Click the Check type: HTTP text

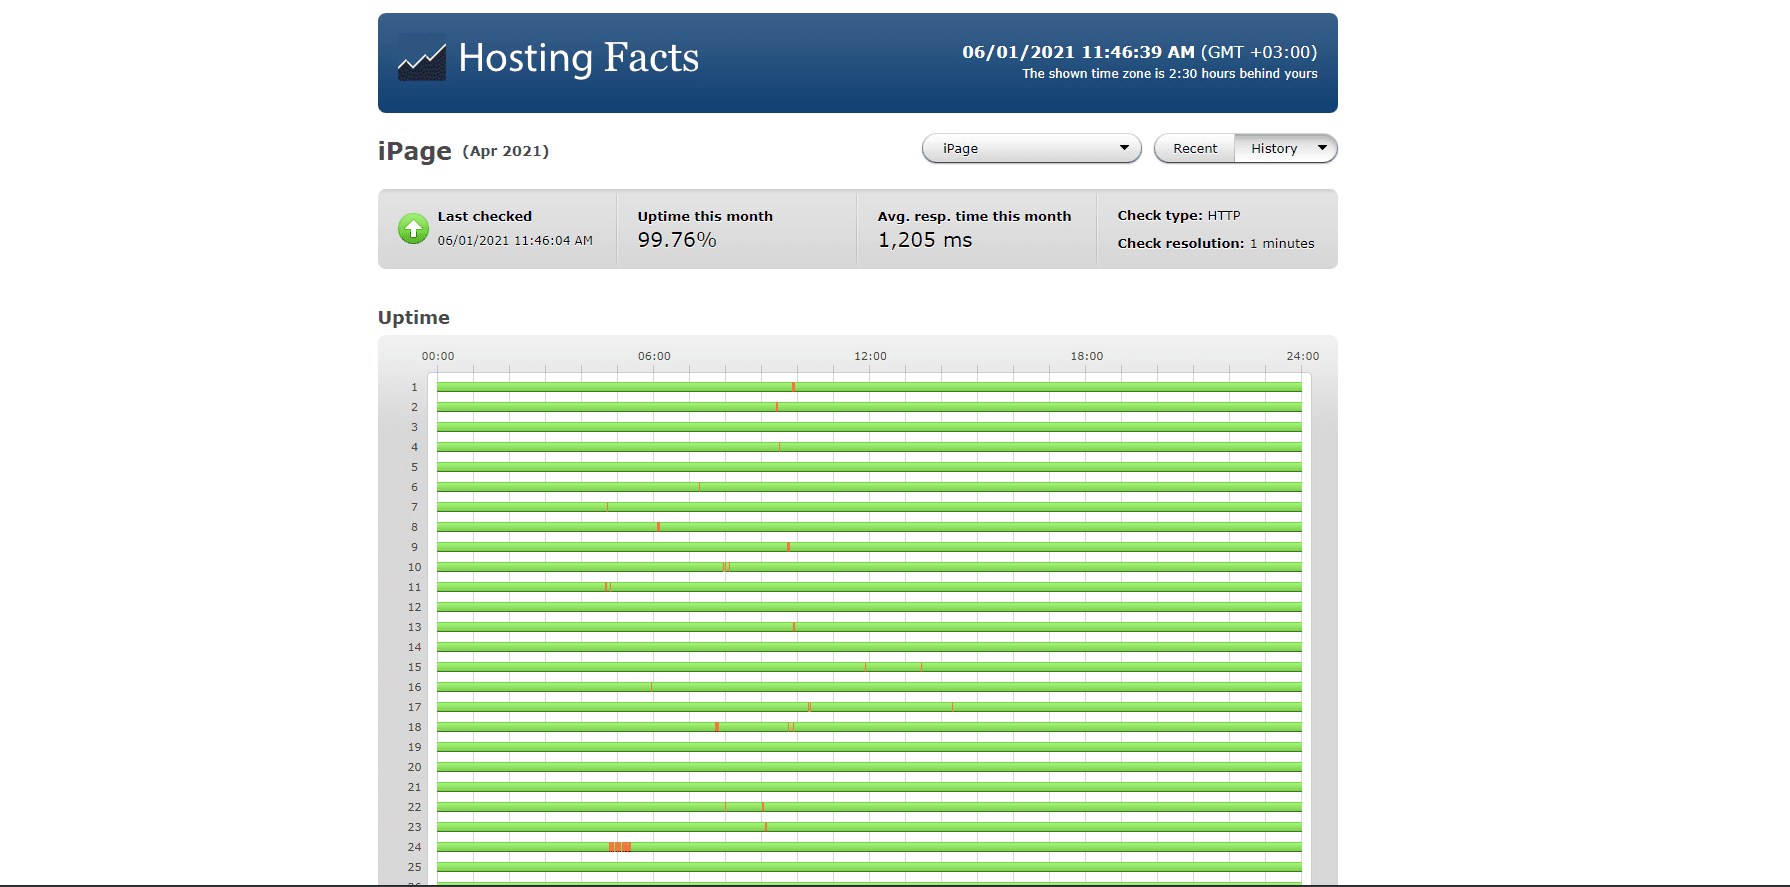1179,215
